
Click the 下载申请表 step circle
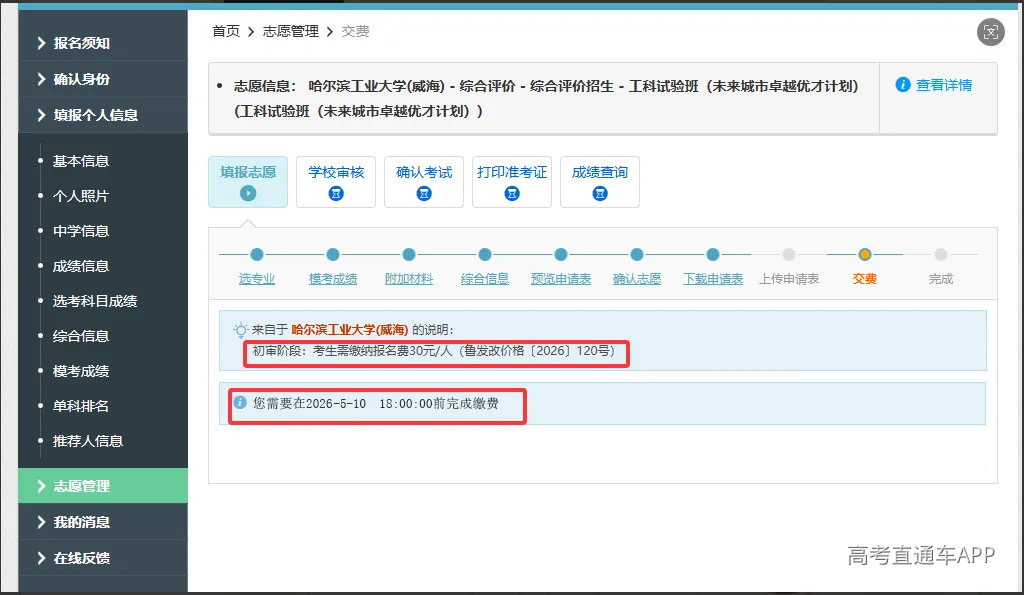point(713,255)
